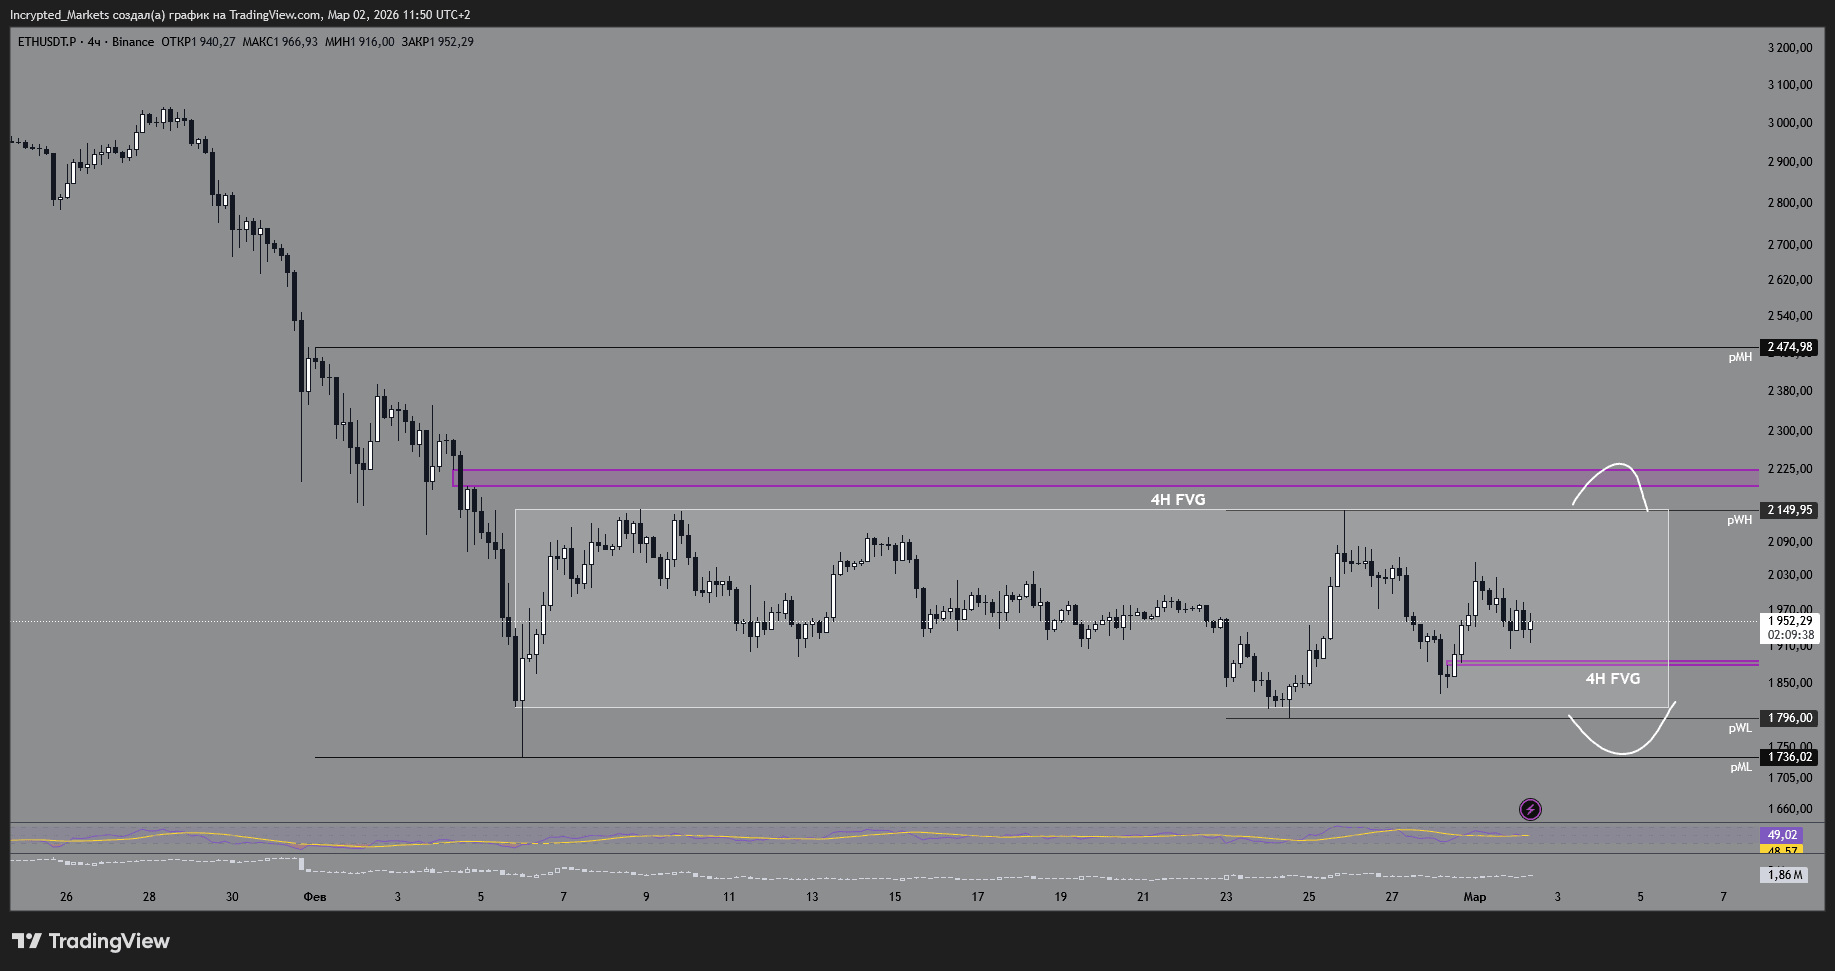Select the 4ч timeframe label
This screenshot has height=971, width=1835.
pos(94,42)
